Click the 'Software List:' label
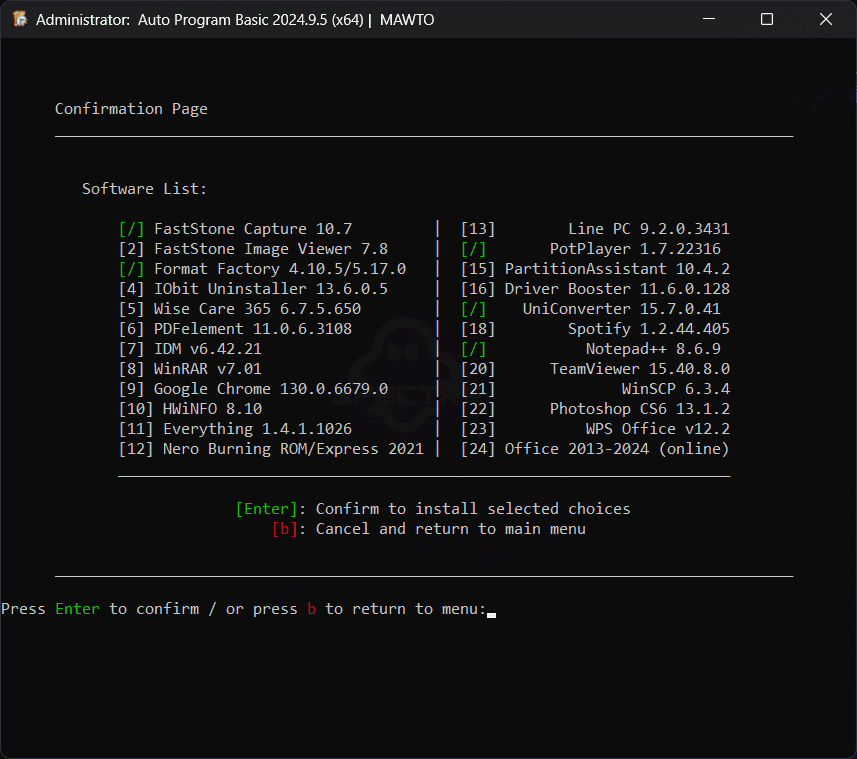This screenshot has width=857, height=759. (x=144, y=189)
